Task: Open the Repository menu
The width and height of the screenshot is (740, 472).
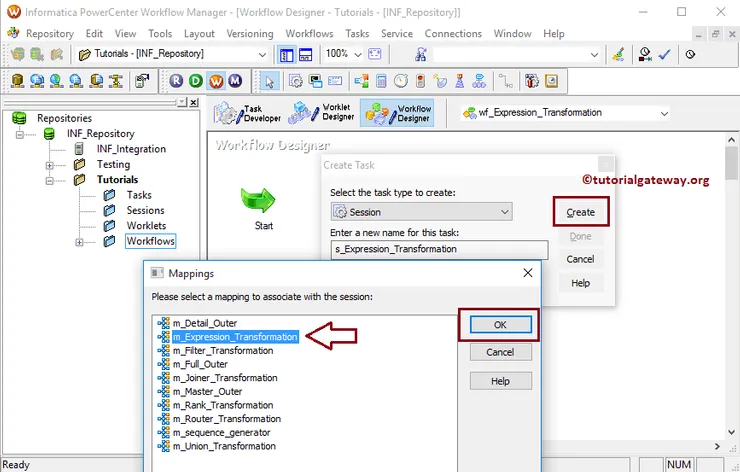Action: point(50,34)
